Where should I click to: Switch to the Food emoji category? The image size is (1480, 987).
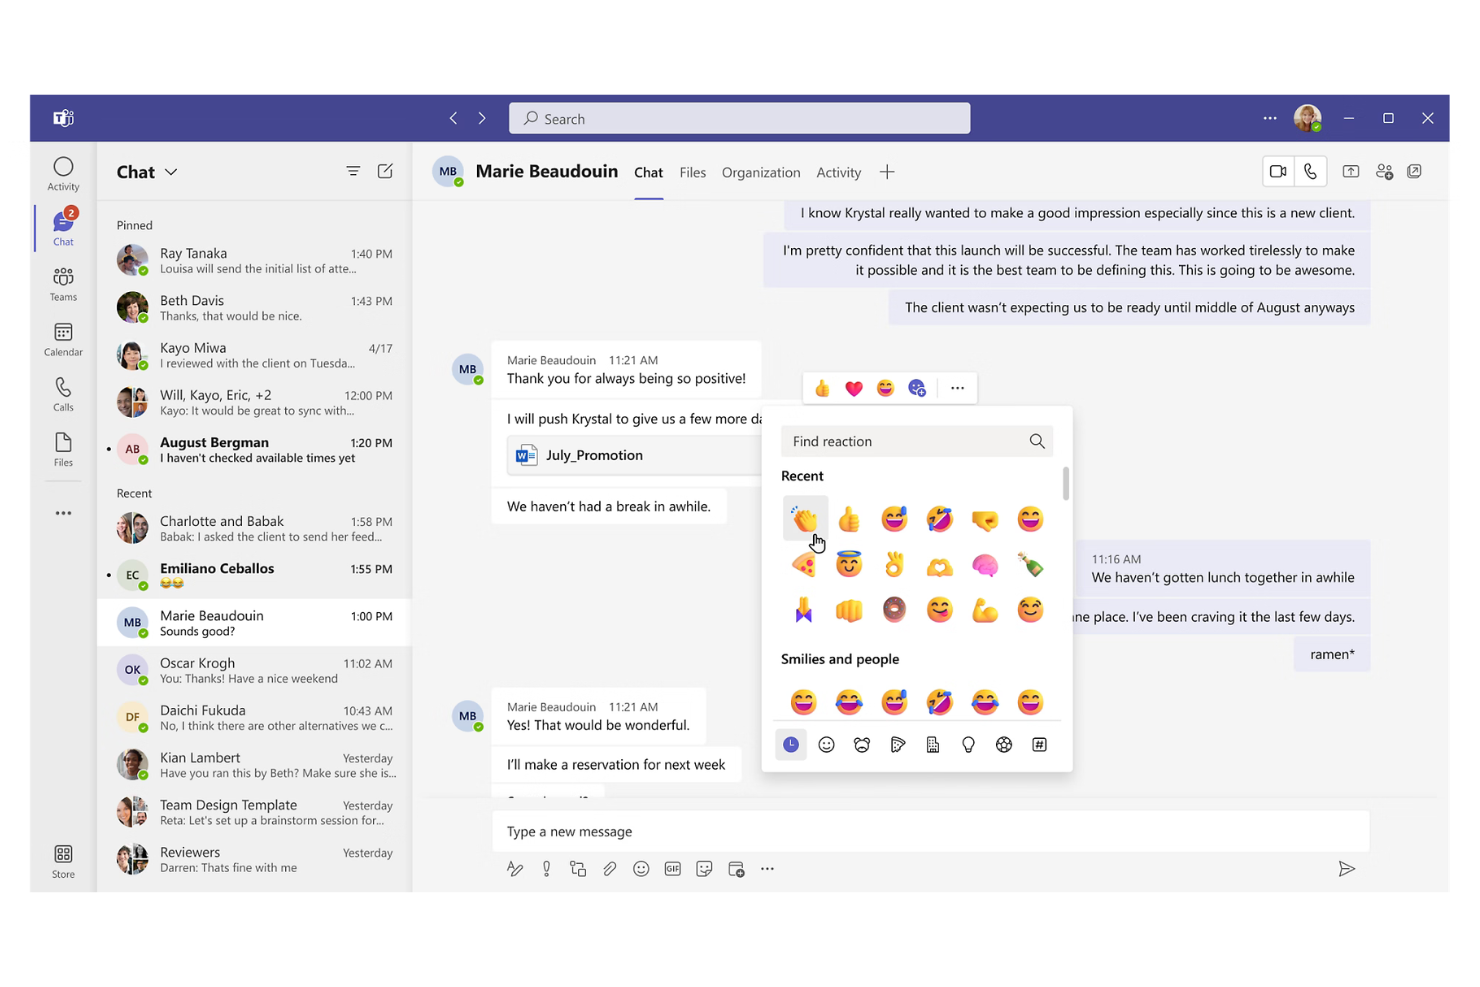point(897,744)
